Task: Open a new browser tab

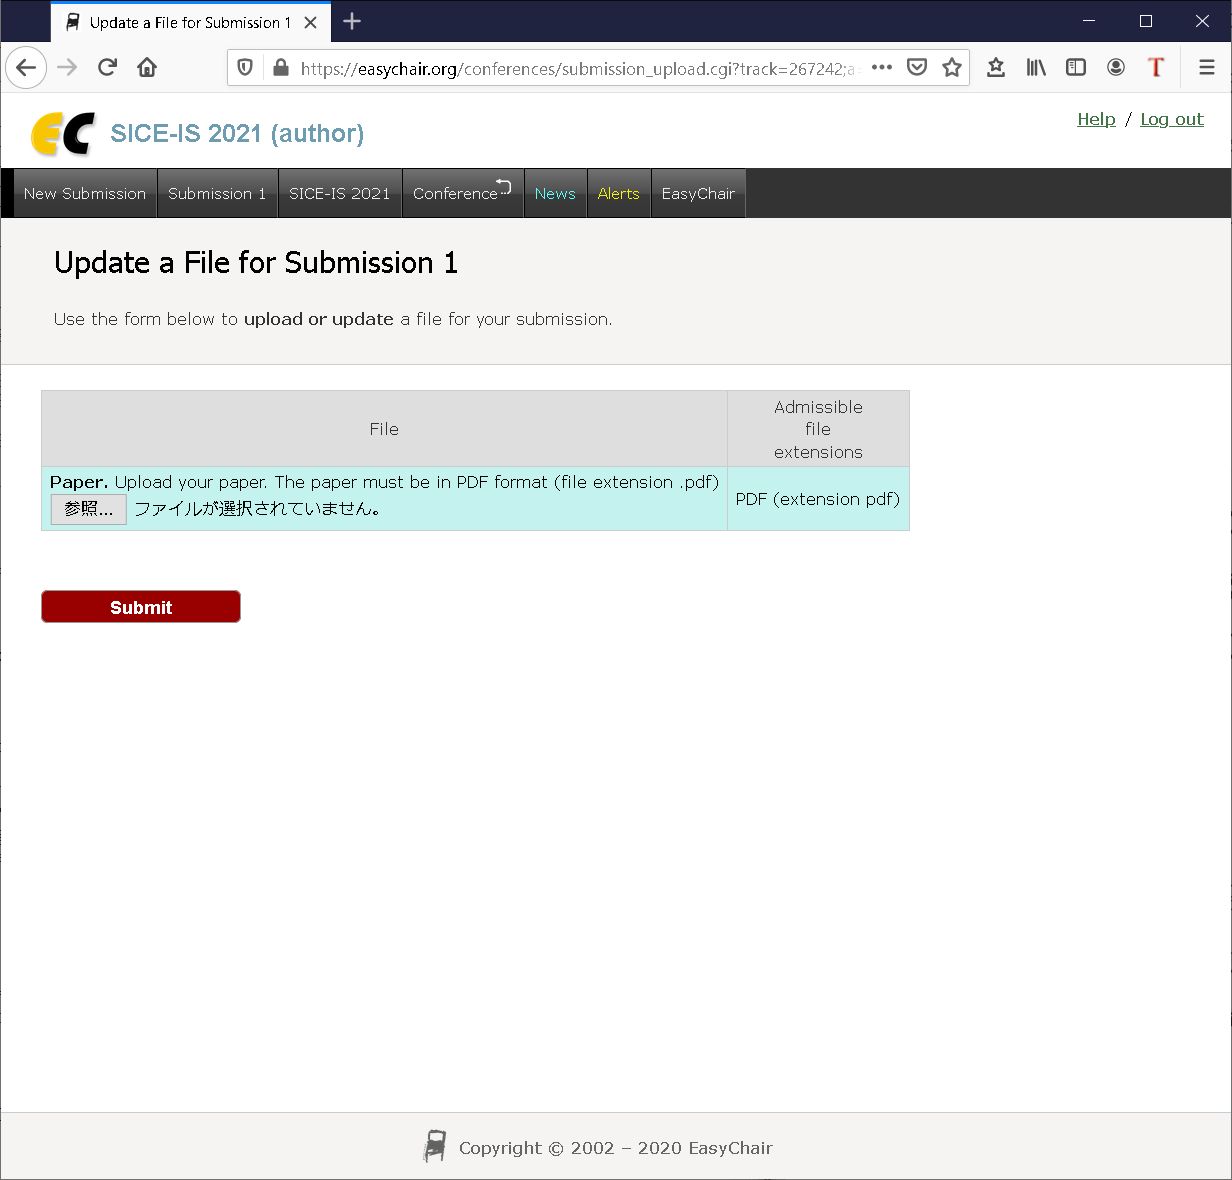Action: pyautogui.click(x=352, y=22)
